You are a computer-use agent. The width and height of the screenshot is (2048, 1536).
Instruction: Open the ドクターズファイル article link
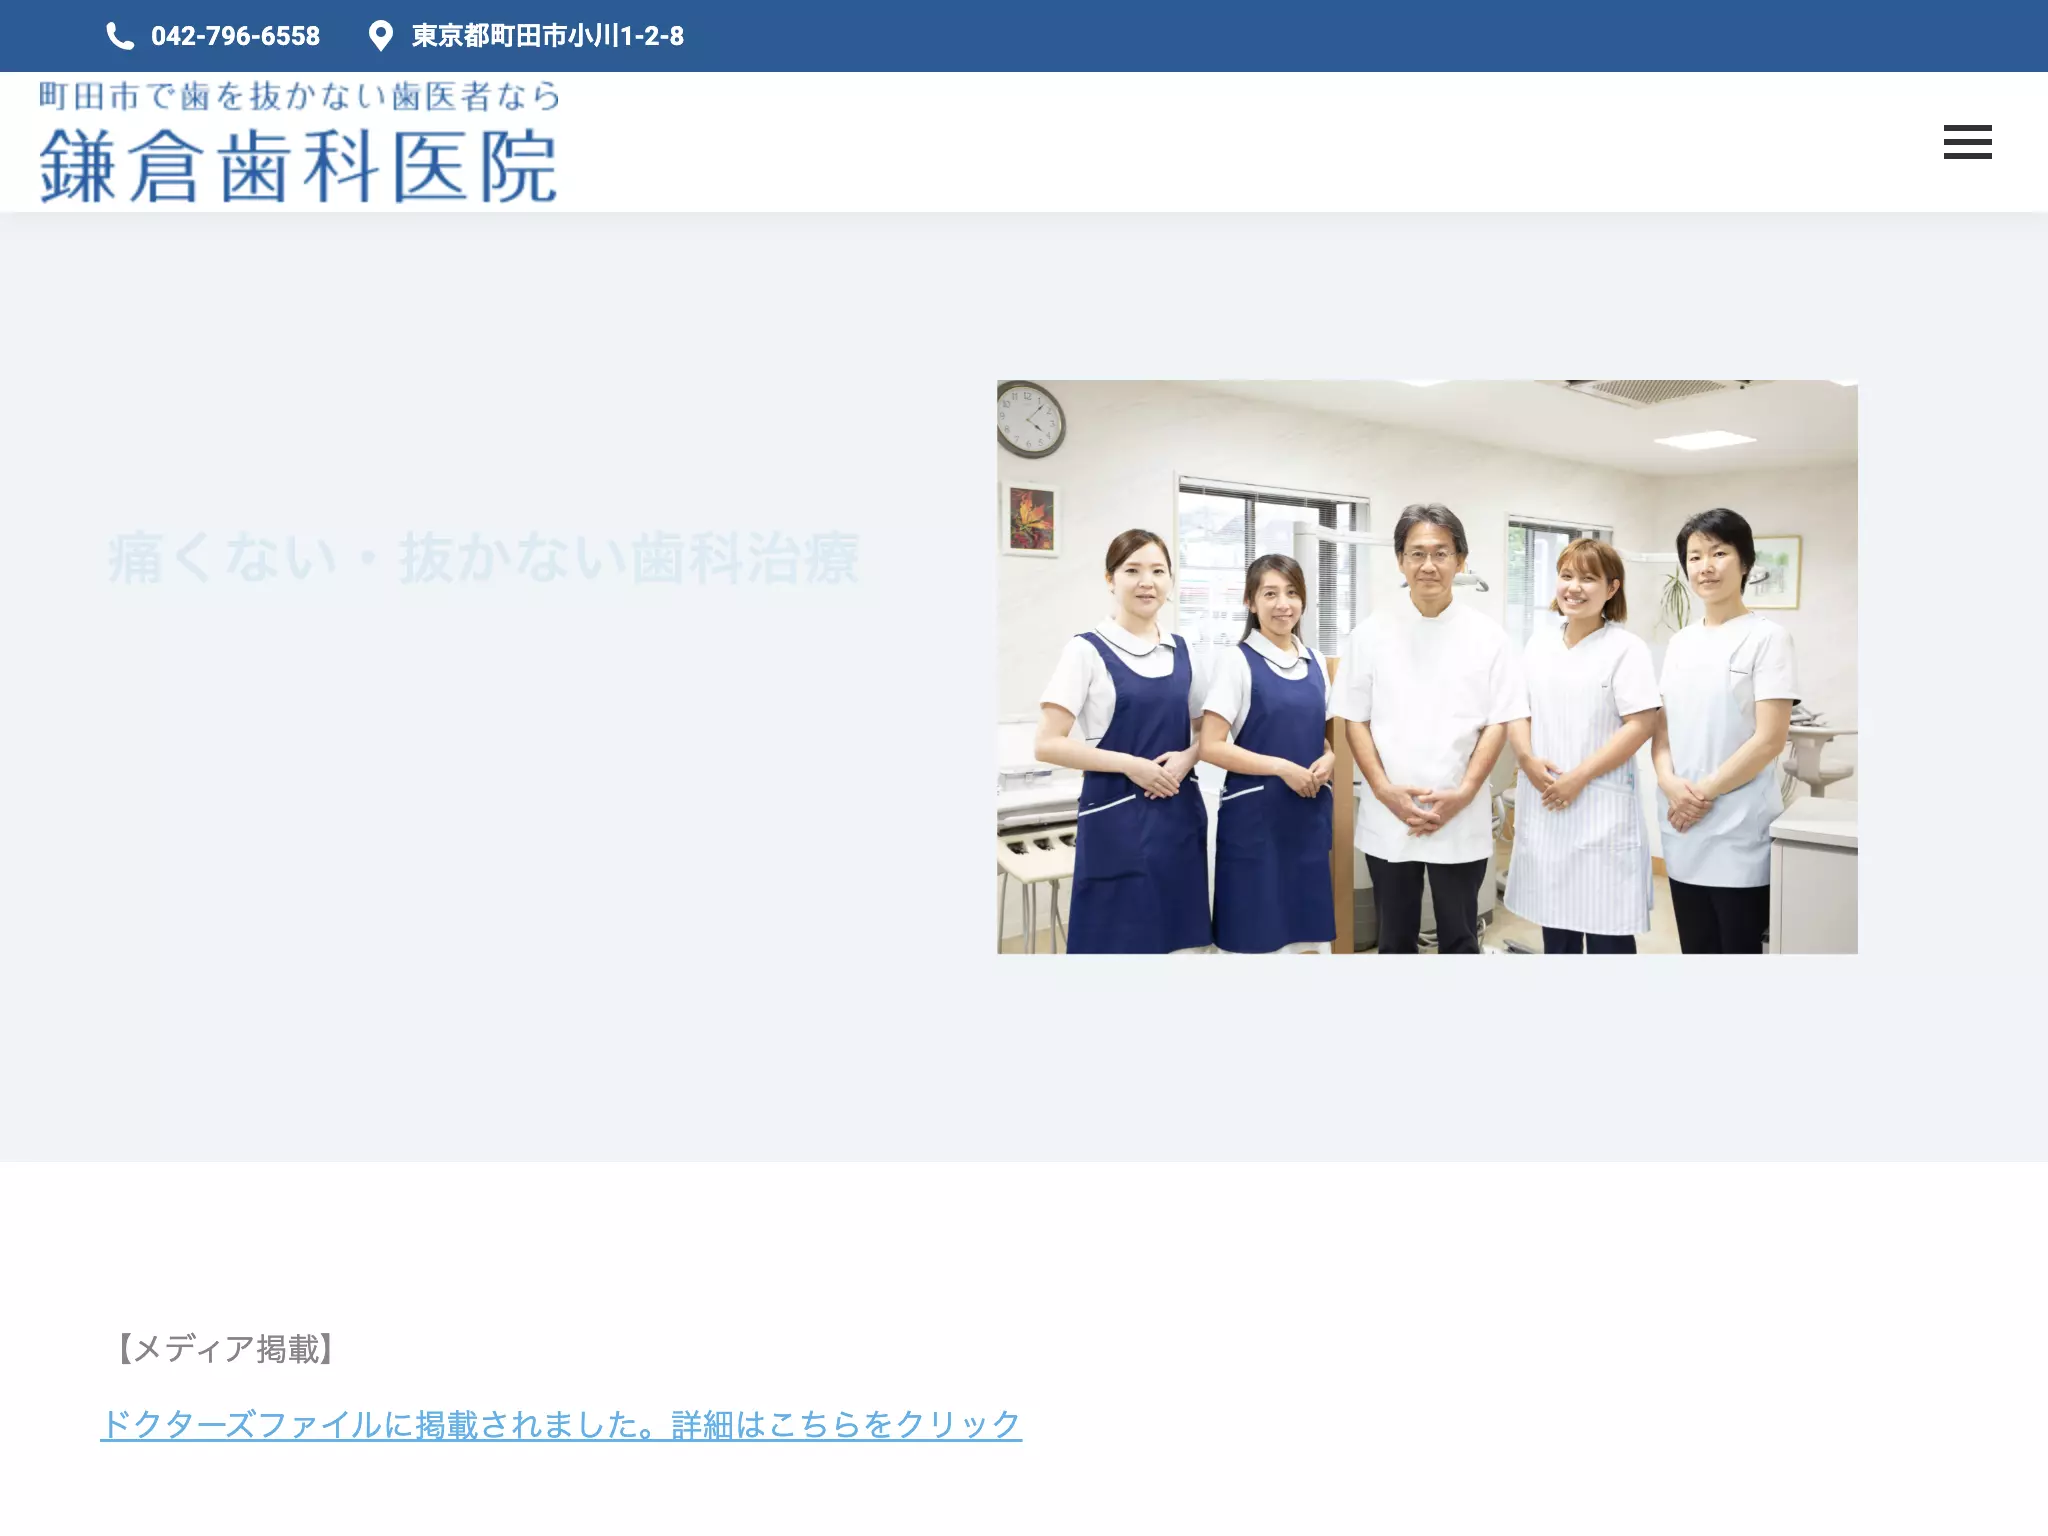coord(561,1424)
